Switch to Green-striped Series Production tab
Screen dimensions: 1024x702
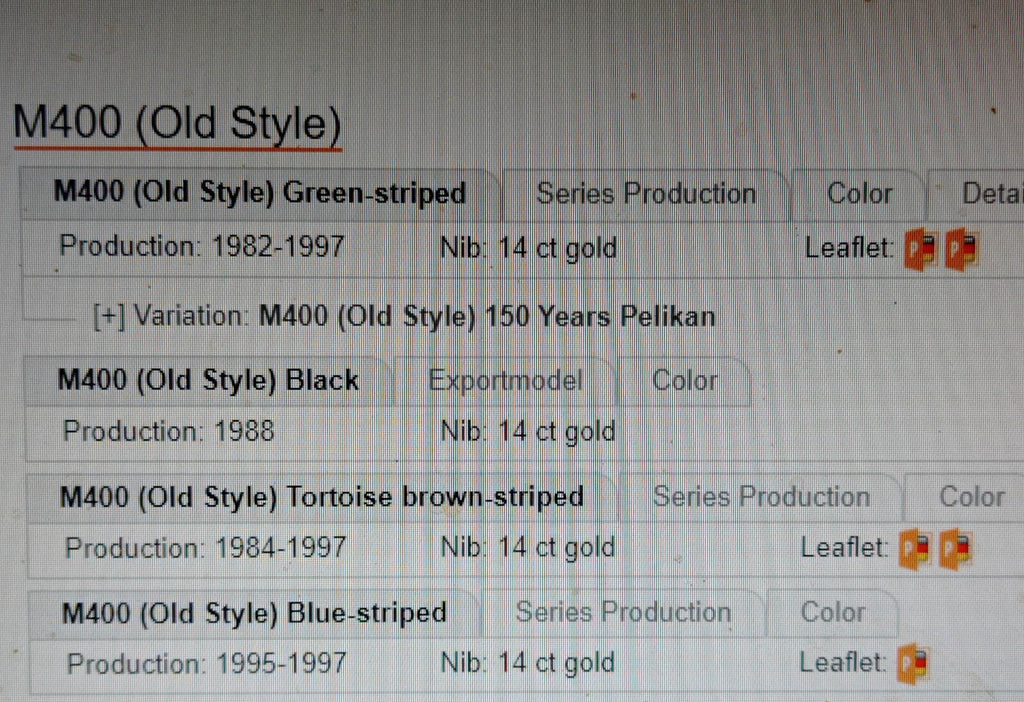[x=646, y=194]
